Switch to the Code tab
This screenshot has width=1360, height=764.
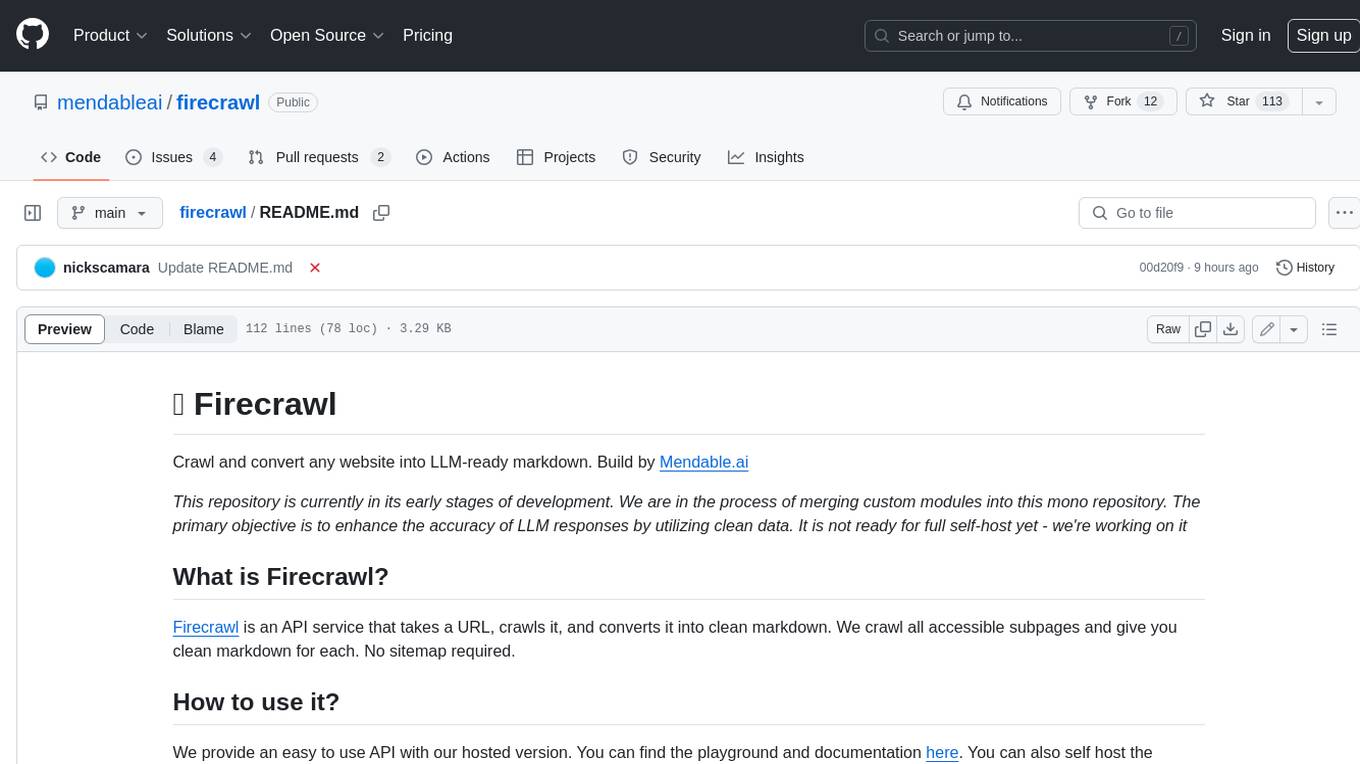tap(71, 157)
